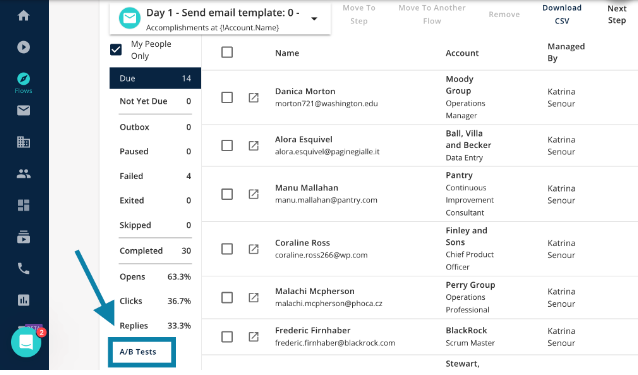Image resolution: width=638 pixels, height=375 pixels.
Task: Select Alora Esquivel's row checkbox
Action: [x=227, y=146]
